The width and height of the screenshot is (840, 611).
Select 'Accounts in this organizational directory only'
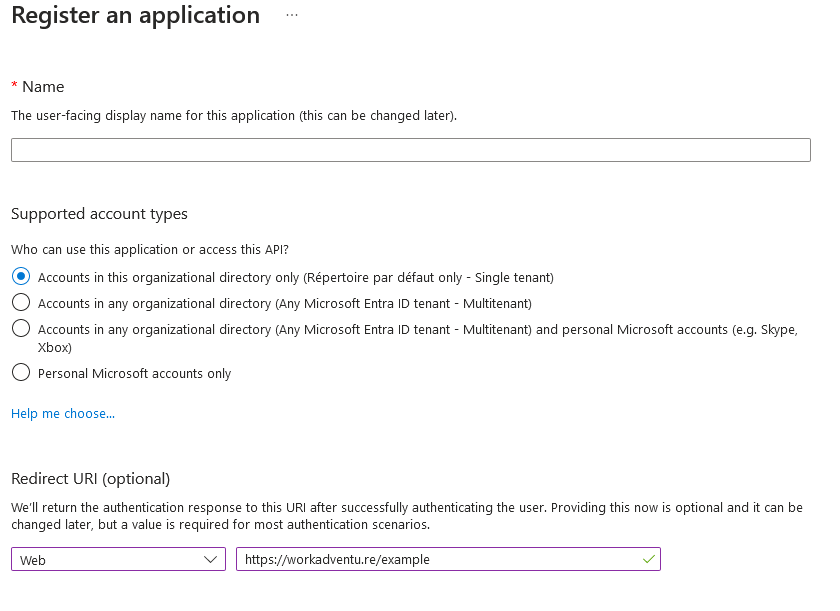pyautogui.click(x=20, y=274)
